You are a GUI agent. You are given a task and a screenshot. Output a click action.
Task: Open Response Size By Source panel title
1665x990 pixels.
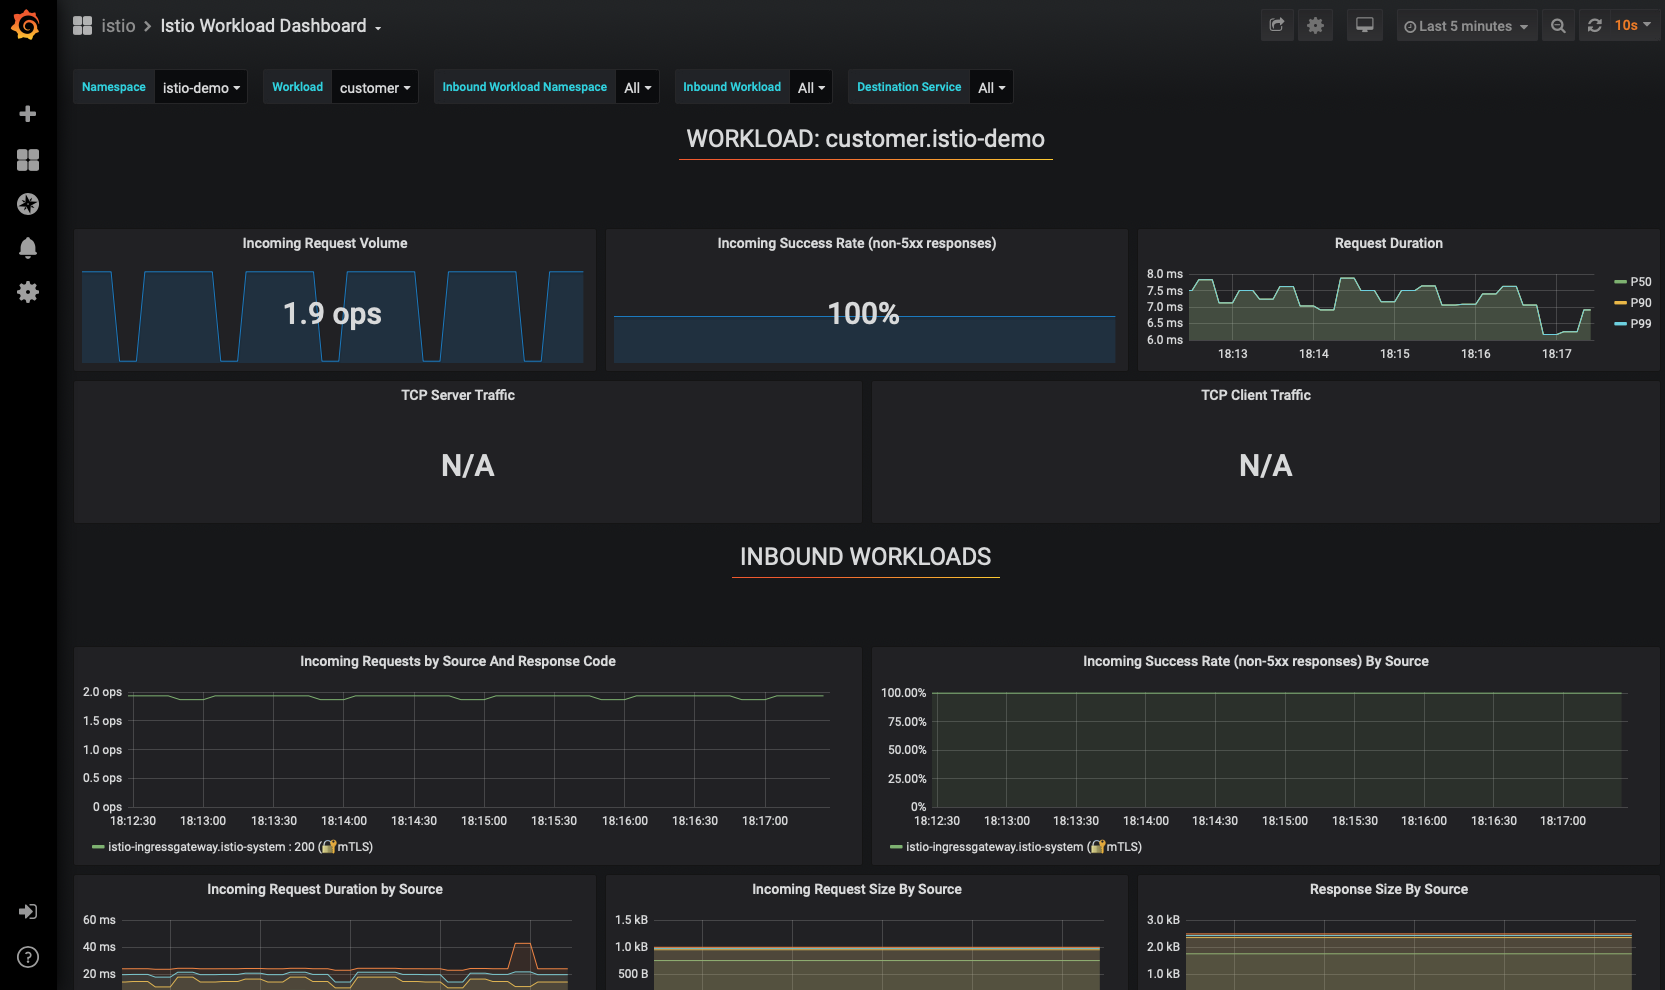pos(1389,889)
